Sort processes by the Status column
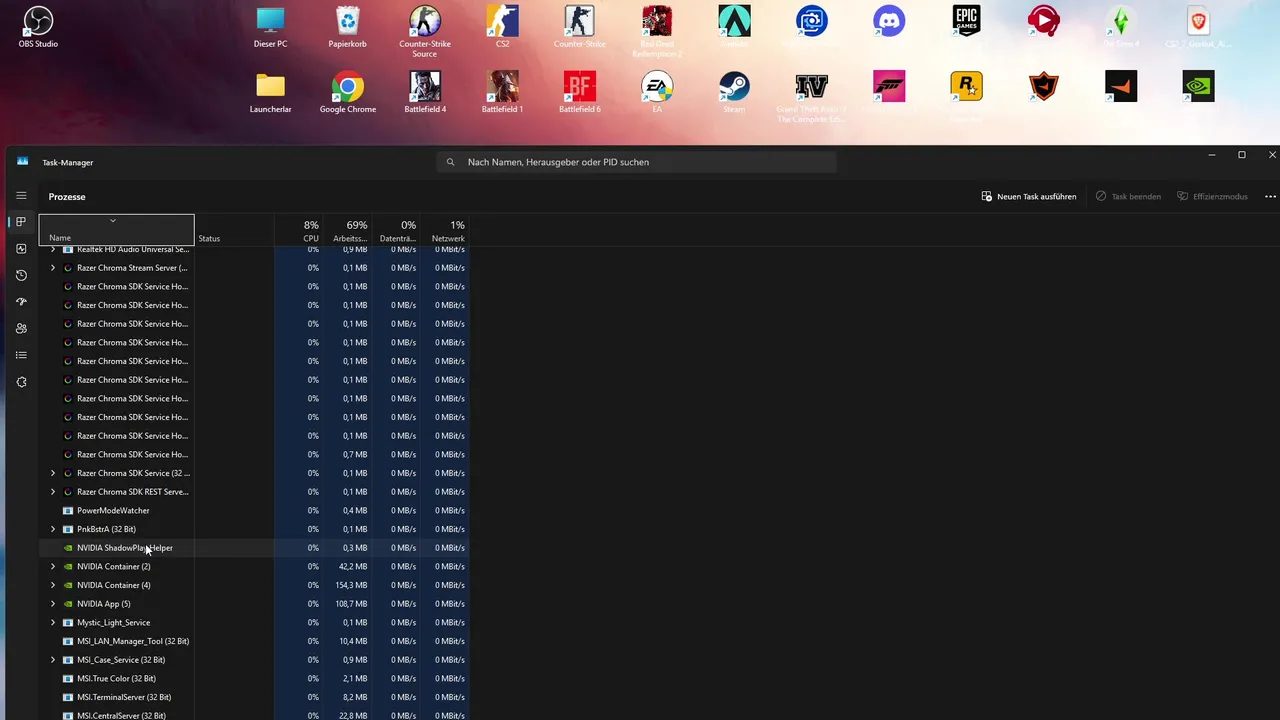This screenshot has height=720, width=1280. (x=234, y=230)
